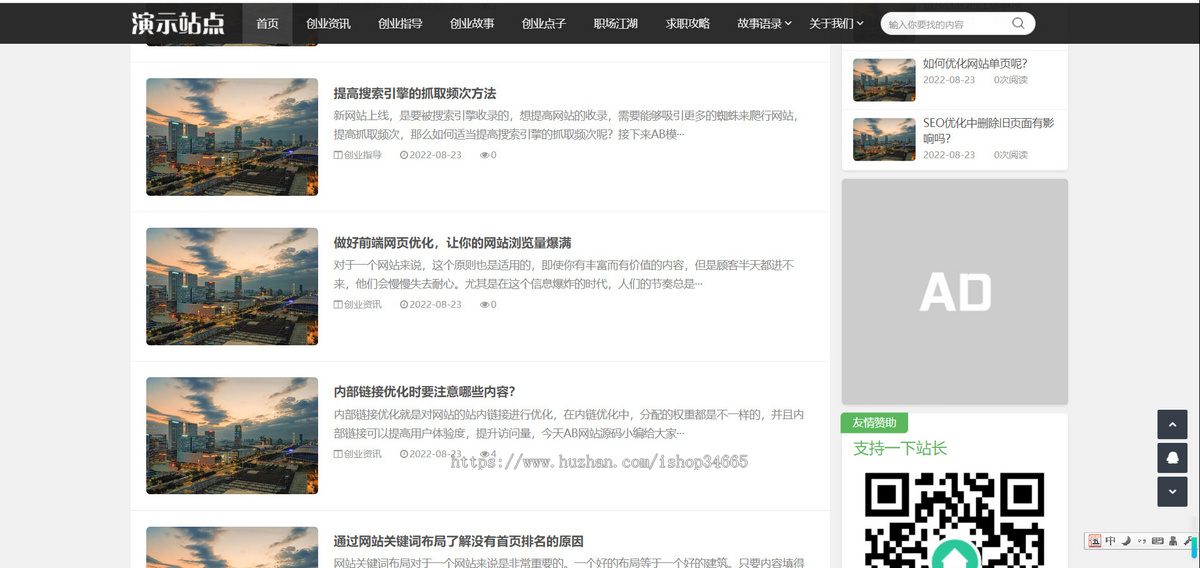Select 创业故事 in the top navigation

[472, 23]
